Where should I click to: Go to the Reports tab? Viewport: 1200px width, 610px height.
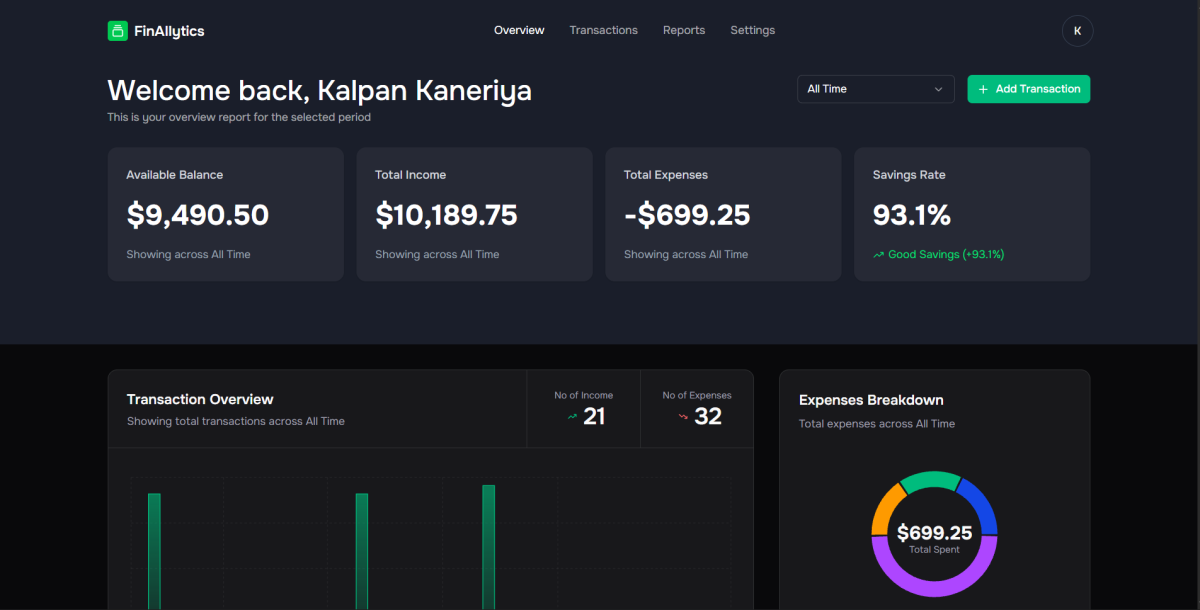pos(684,30)
